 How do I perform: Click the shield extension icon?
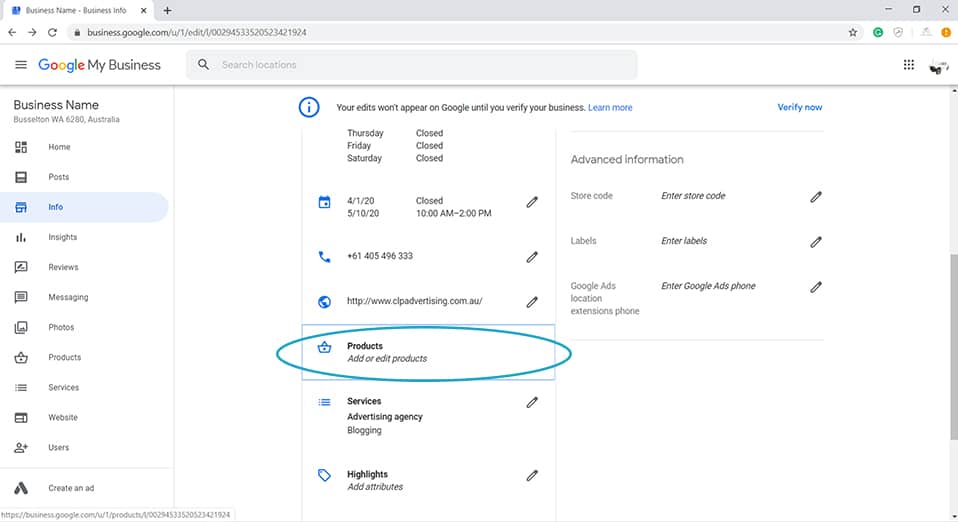tap(898, 32)
